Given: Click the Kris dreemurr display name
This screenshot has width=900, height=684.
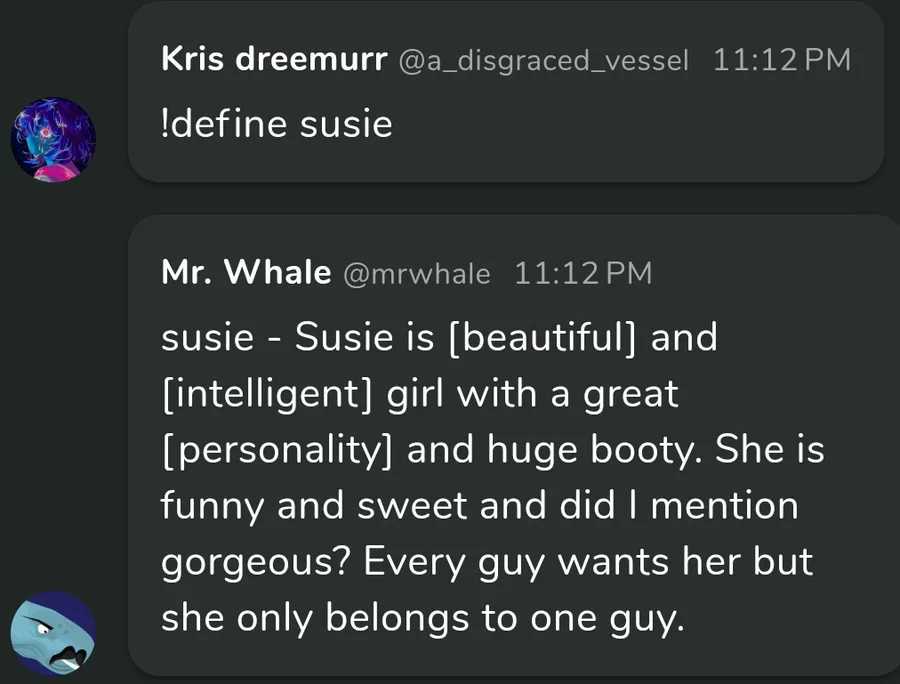Looking at the screenshot, I should [x=274, y=59].
